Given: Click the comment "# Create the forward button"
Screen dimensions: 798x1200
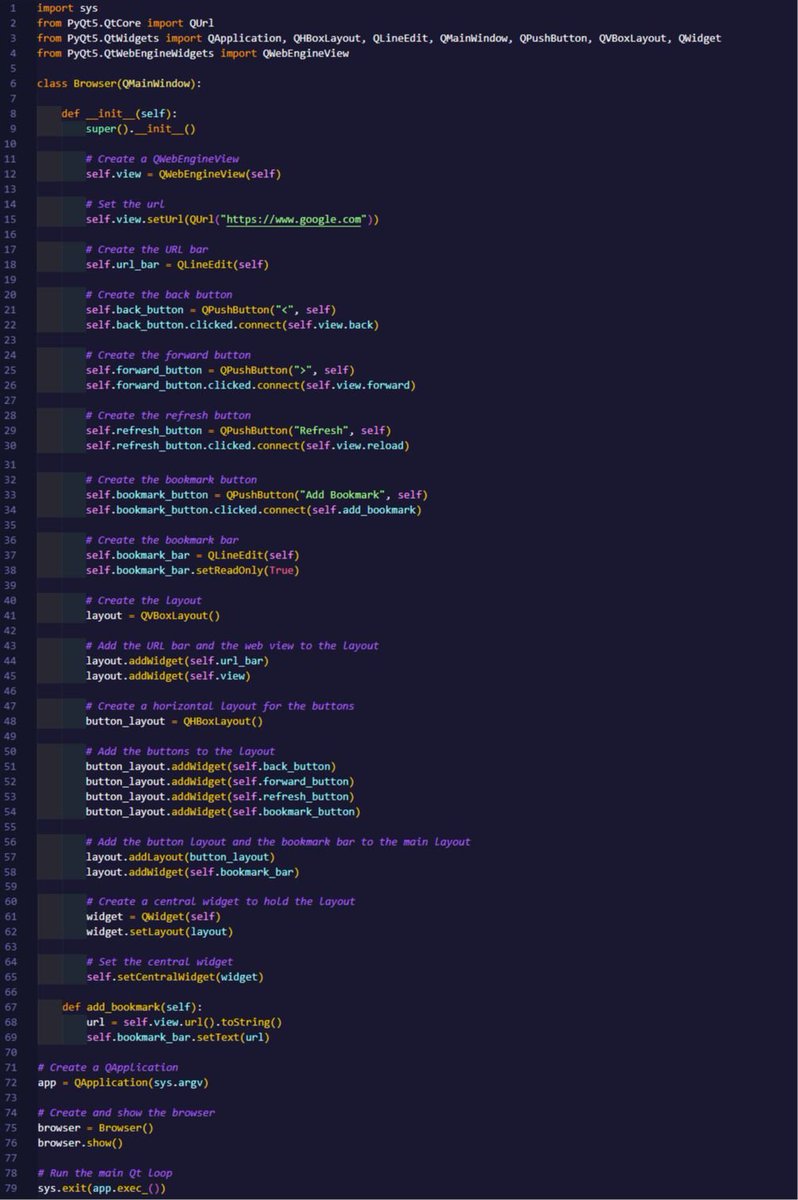Looking at the screenshot, I should (x=168, y=355).
